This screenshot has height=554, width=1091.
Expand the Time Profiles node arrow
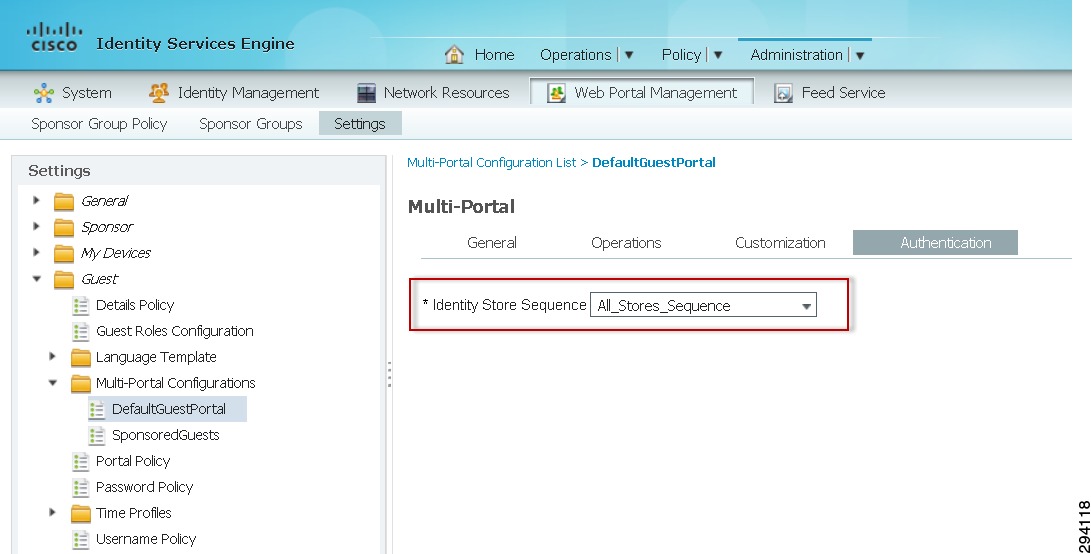pyautogui.click(x=52, y=512)
